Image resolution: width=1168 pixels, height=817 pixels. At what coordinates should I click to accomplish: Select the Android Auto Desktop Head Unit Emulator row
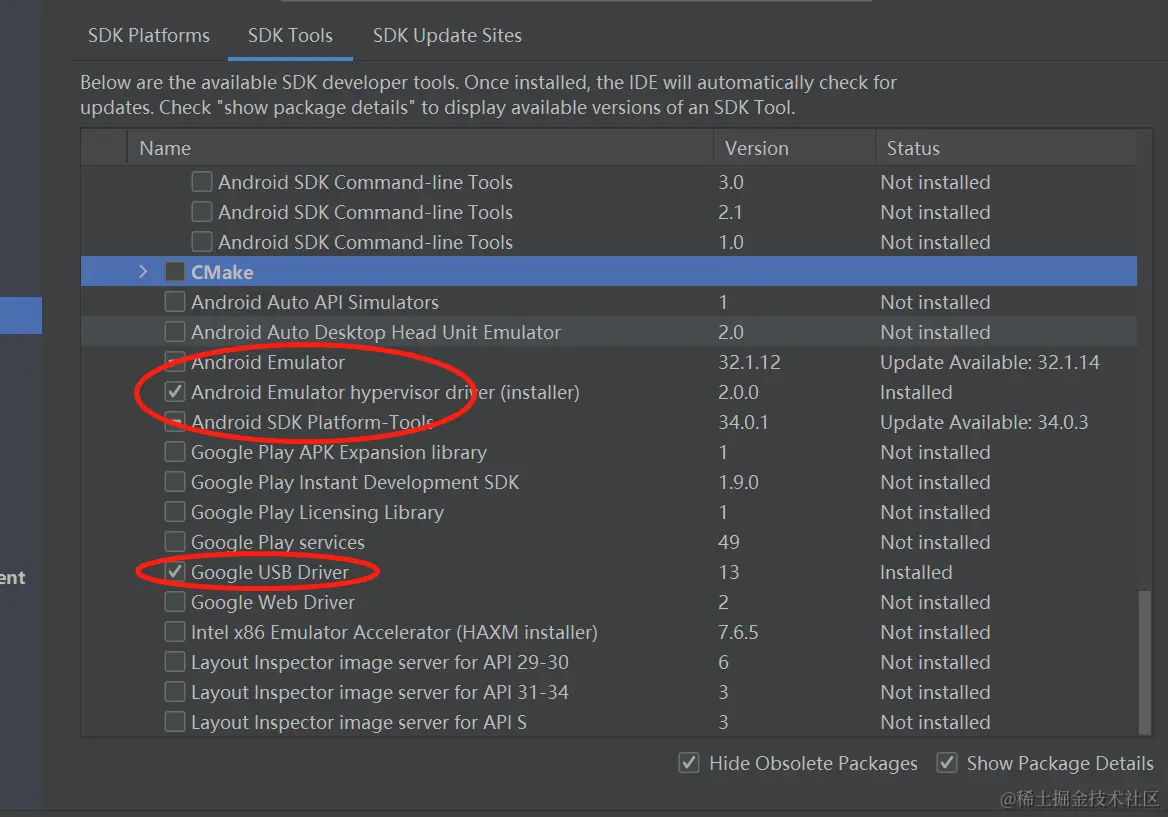pyautogui.click(x=609, y=332)
